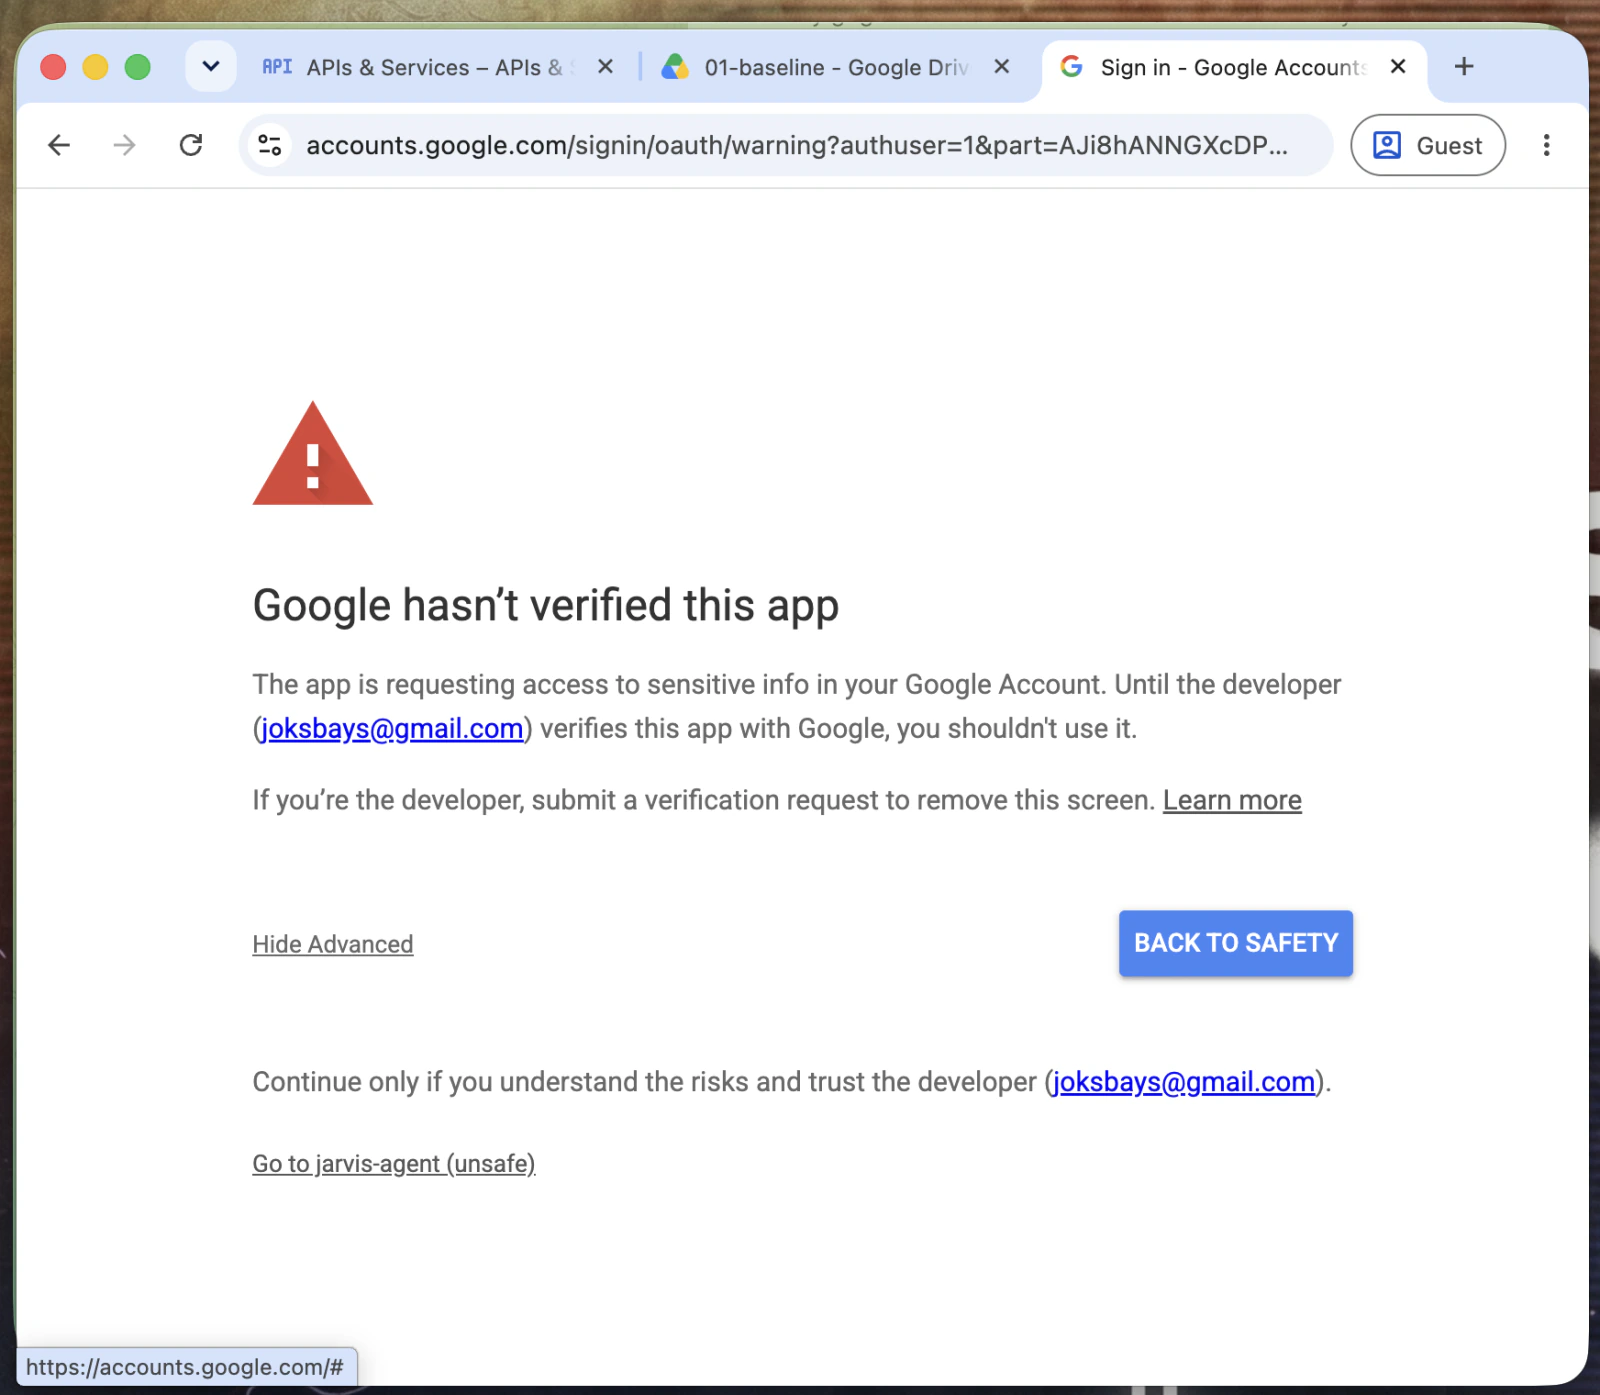Open the site information icon in address bar
Image resolution: width=1600 pixels, height=1395 pixels.
[x=270, y=146]
